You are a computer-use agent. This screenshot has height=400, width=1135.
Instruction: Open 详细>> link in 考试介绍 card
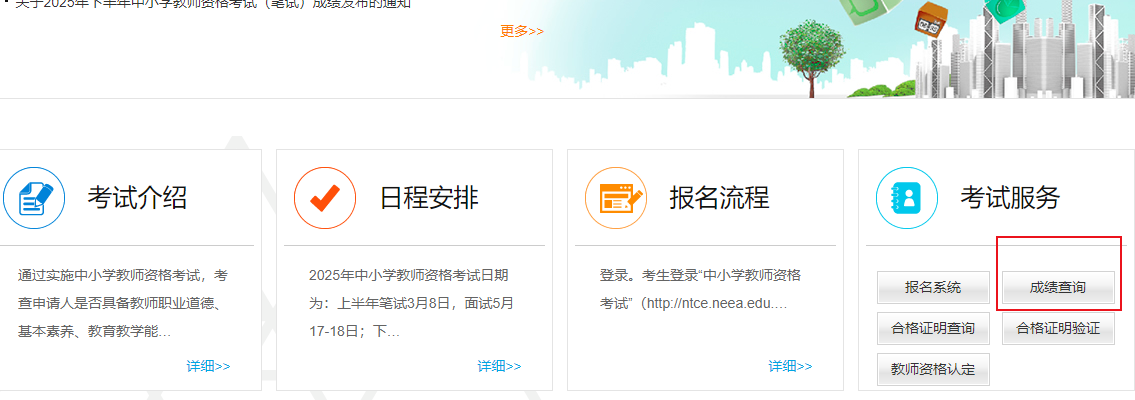(208, 366)
